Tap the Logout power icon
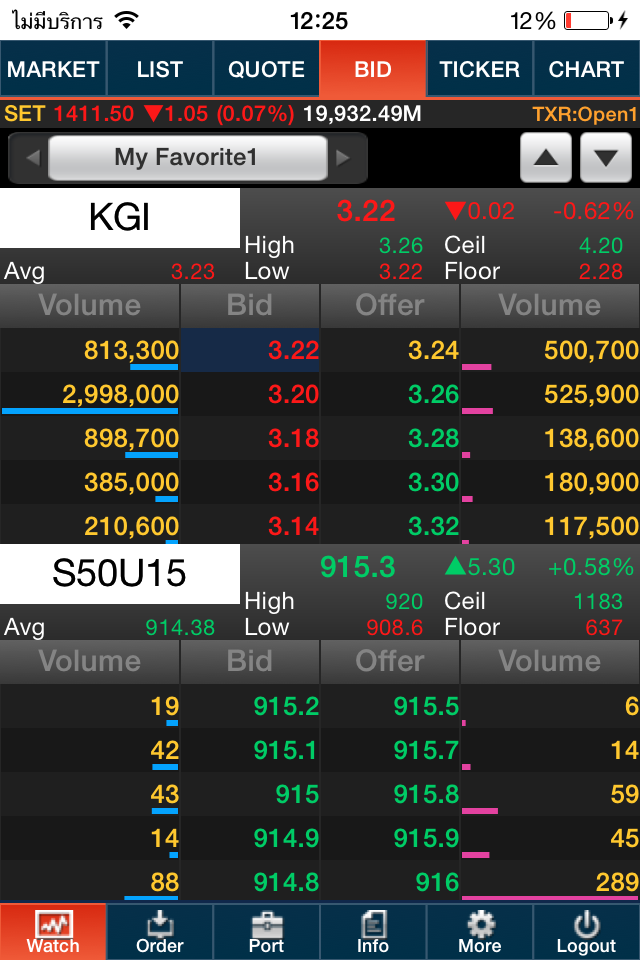Viewport: 640px width, 960px height. 586,924
